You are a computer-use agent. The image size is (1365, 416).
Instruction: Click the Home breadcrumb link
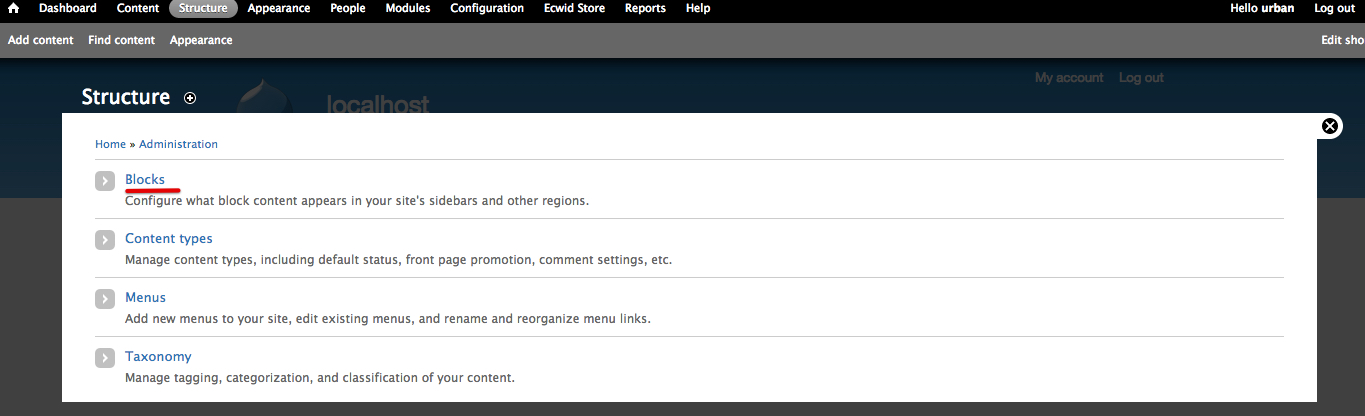(110, 144)
